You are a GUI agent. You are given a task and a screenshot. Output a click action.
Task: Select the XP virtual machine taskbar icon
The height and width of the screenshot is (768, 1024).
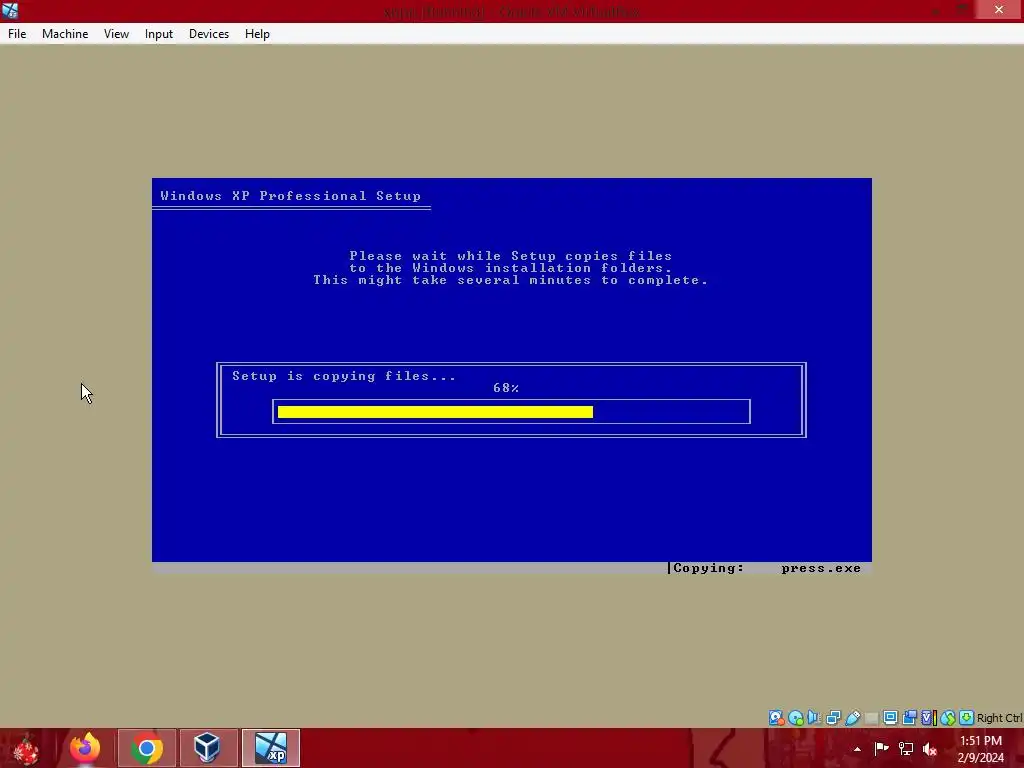(x=271, y=748)
